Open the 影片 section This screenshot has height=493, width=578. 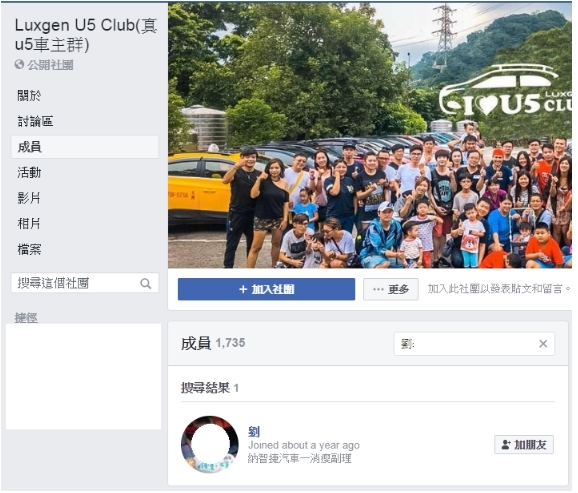coord(29,198)
